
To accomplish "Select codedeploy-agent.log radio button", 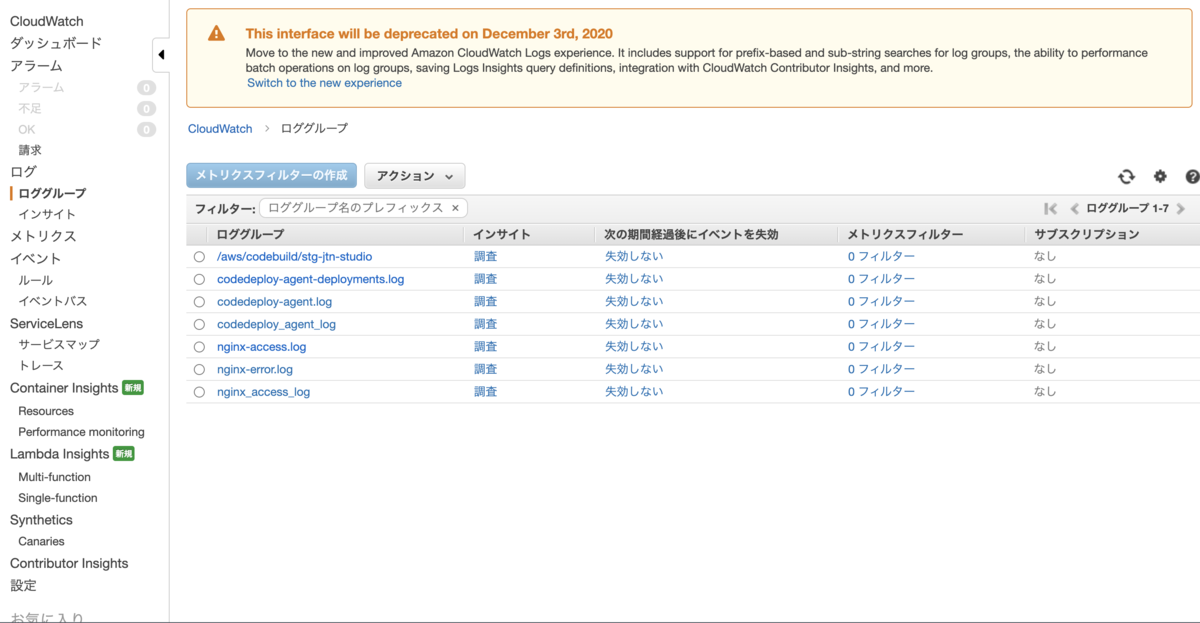I will (x=199, y=302).
